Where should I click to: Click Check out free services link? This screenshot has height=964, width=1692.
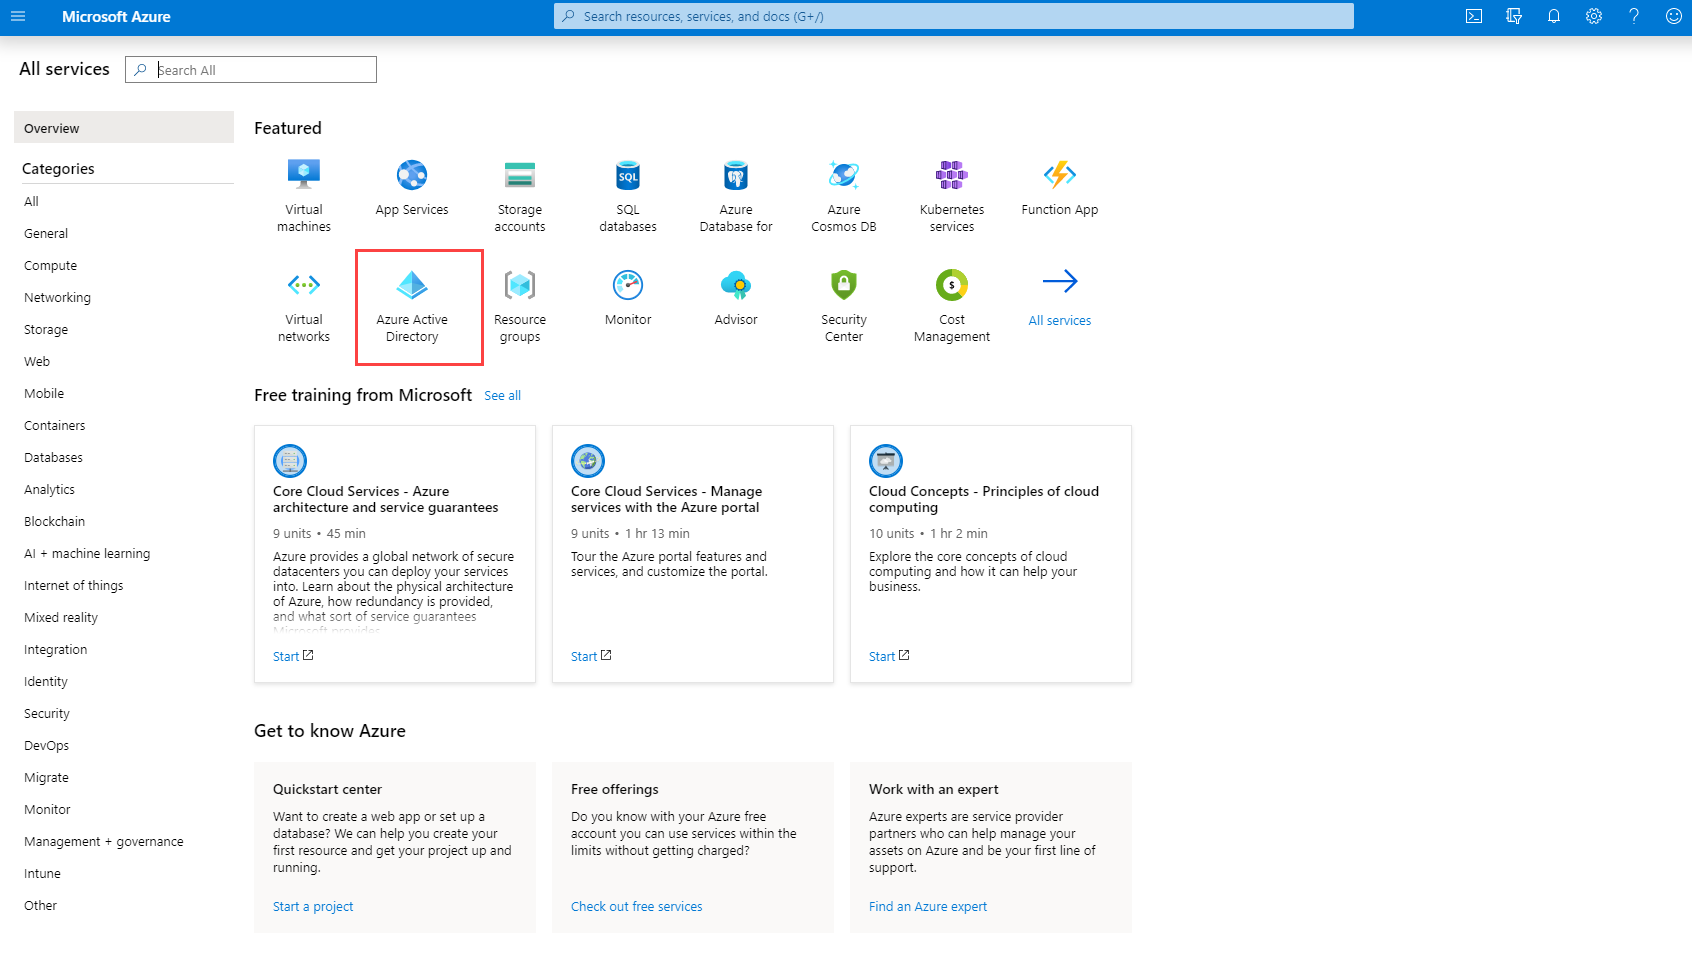point(636,907)
